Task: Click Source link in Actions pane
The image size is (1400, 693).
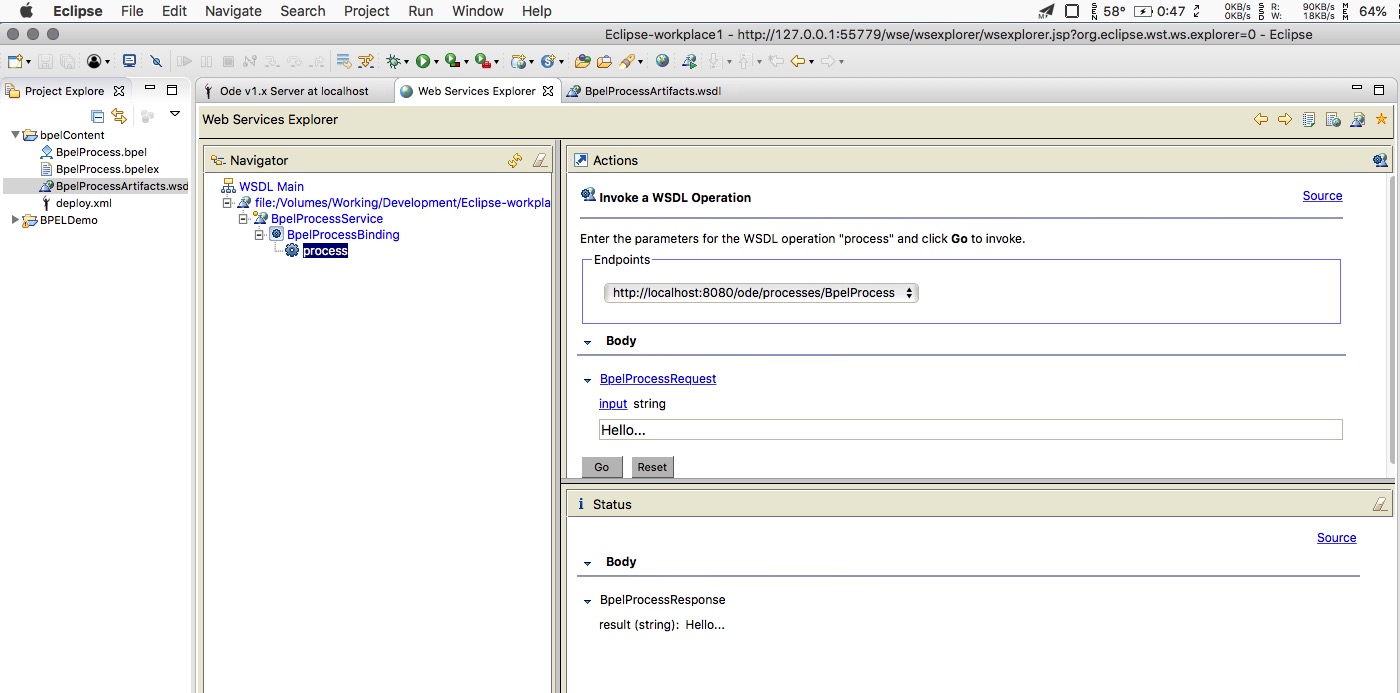Action: pyautogui.click(x=1322, y=196)
